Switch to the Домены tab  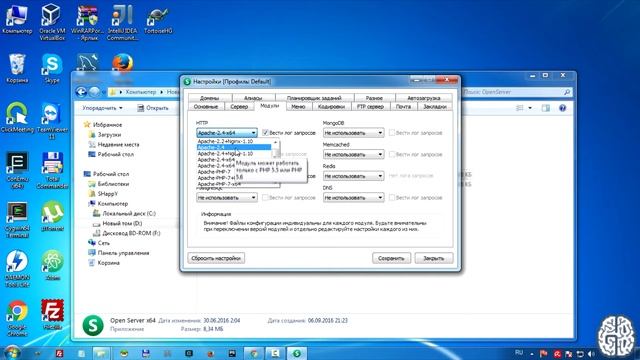coord(210,98)
